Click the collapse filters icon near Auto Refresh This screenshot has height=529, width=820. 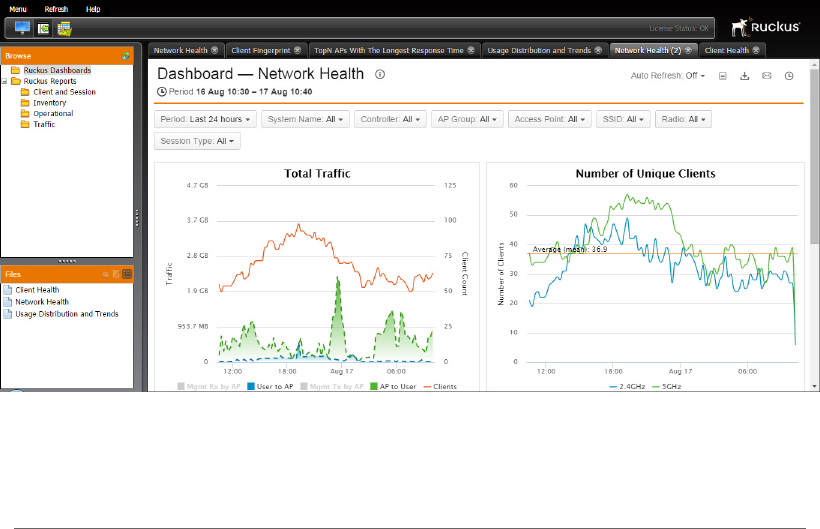(x=723, y=76)
